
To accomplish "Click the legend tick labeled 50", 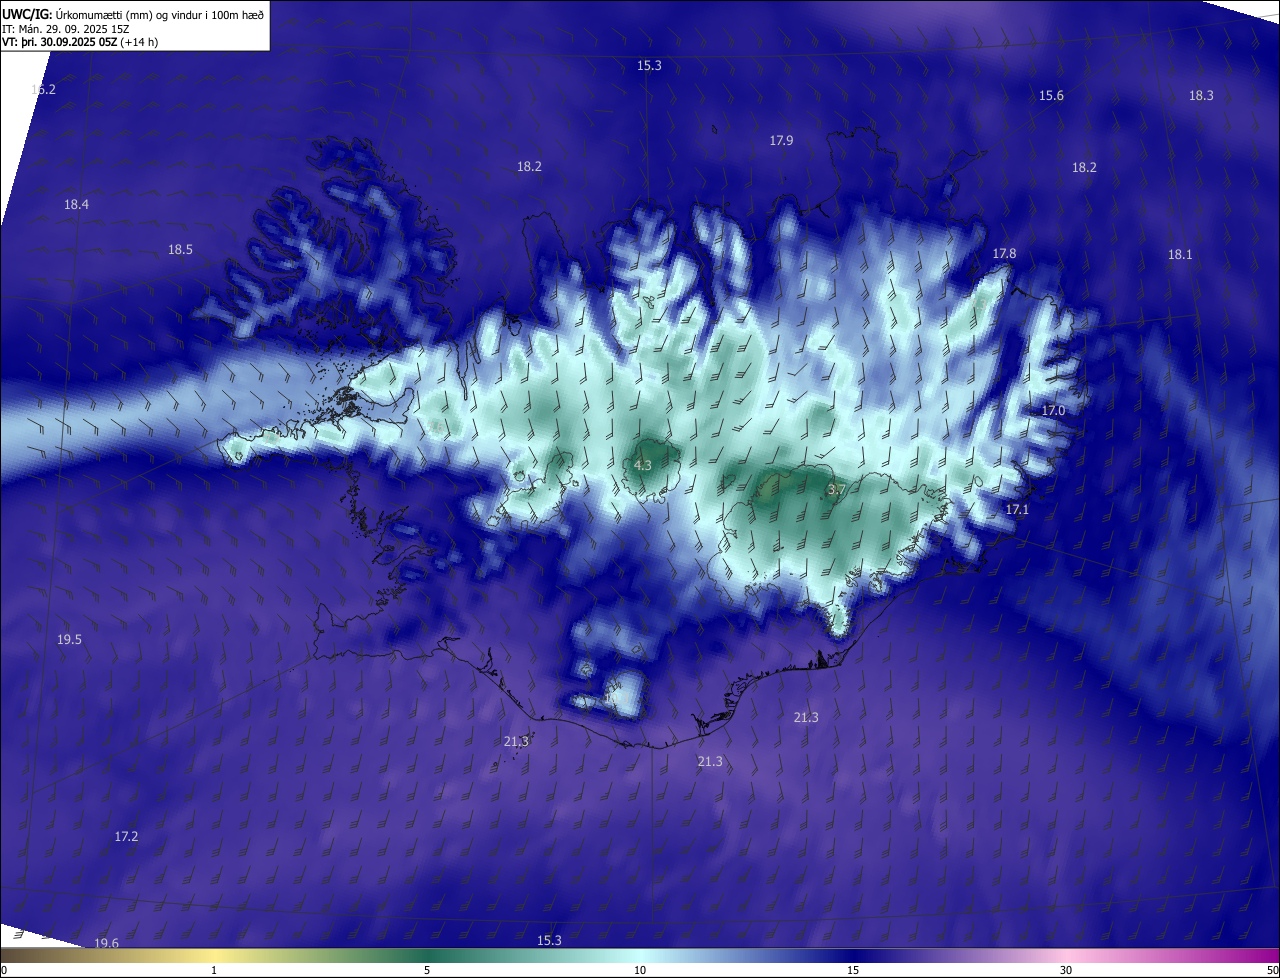I will [x=1272, y=970].
